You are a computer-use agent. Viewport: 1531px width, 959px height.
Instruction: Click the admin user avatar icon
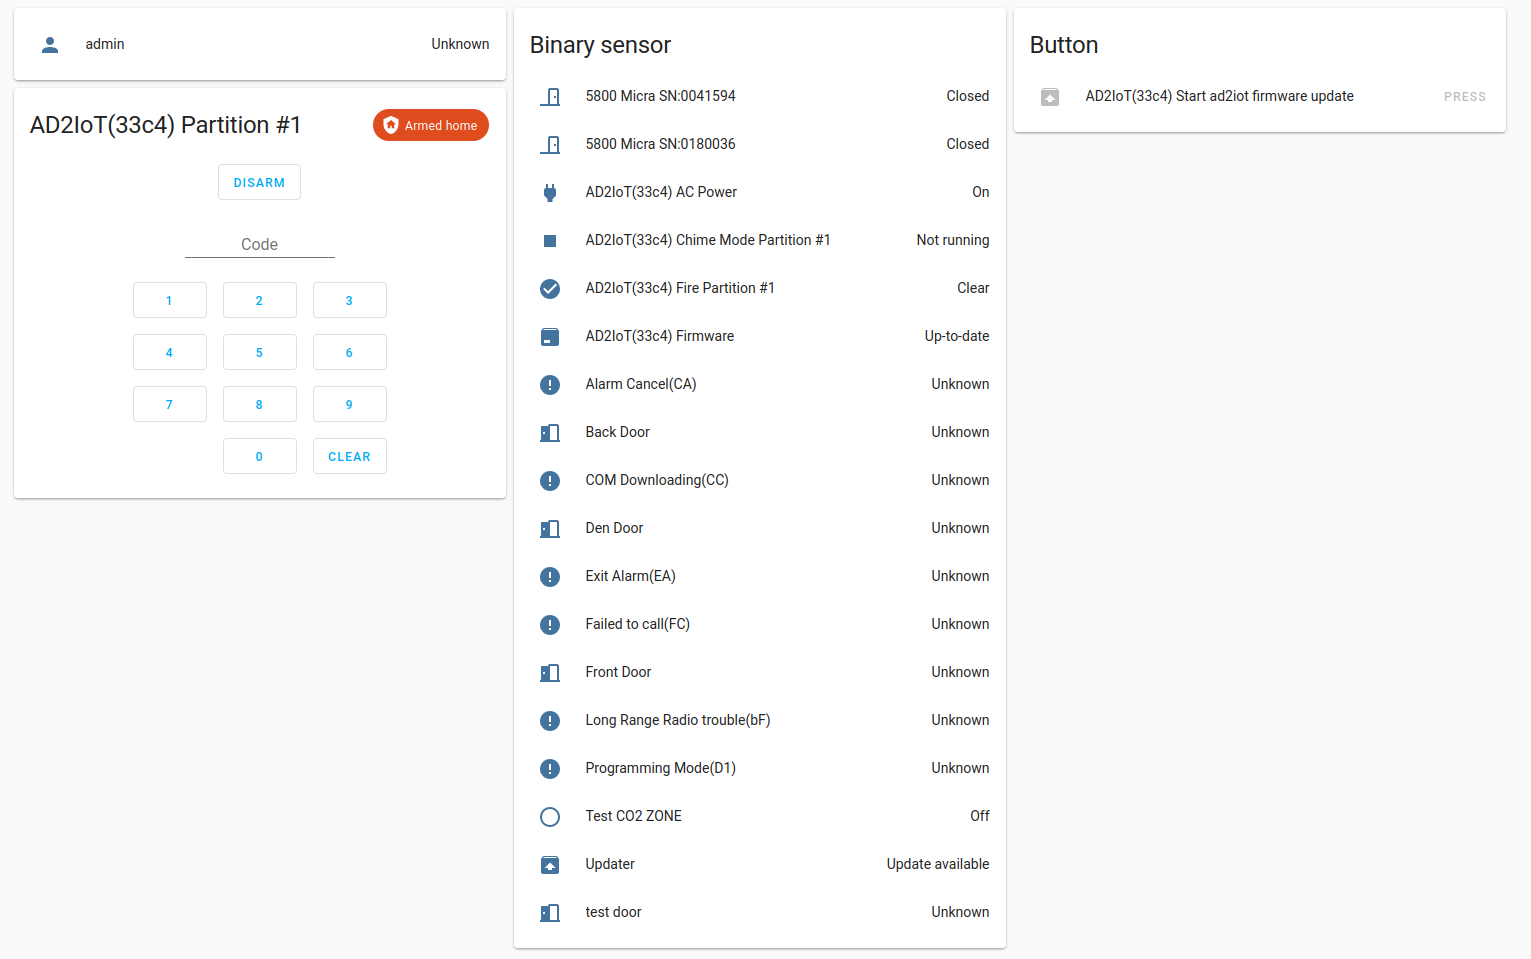[49, 44]
